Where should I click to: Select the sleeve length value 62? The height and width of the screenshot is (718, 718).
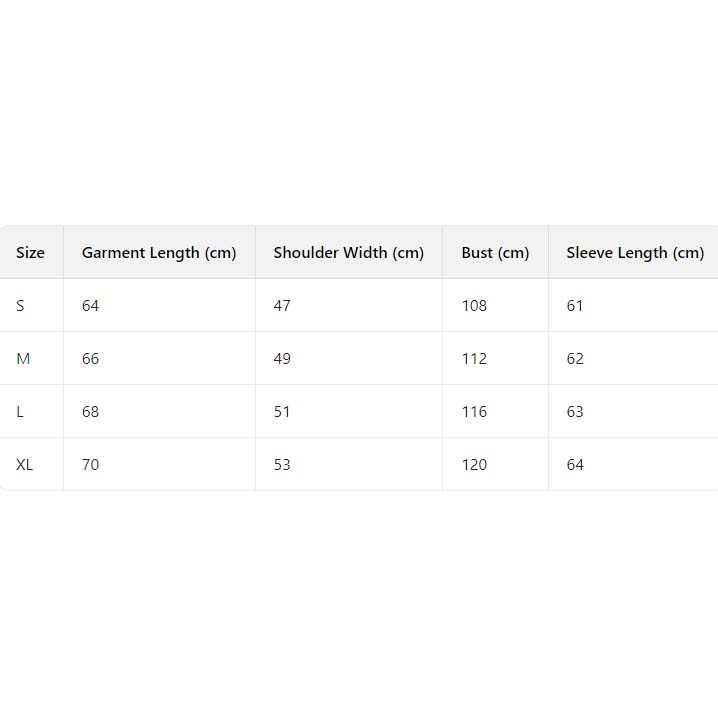tap(575, 359)
